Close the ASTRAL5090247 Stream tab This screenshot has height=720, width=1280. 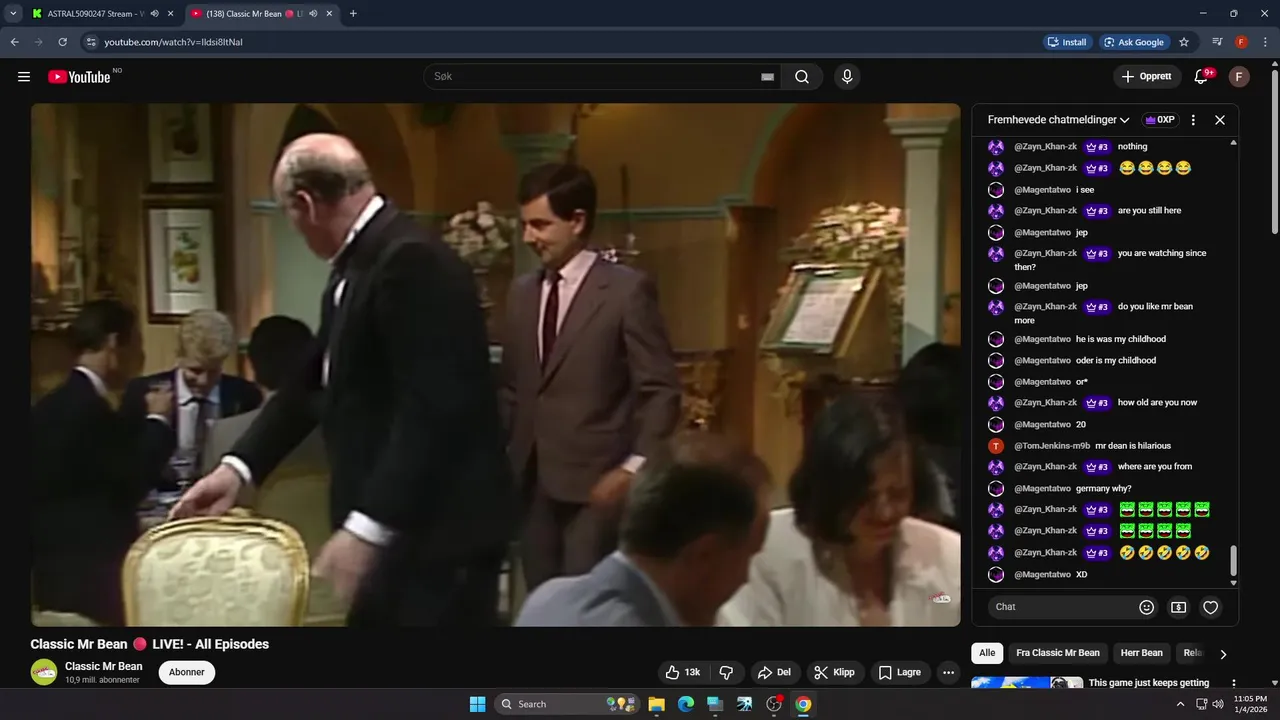[x=170, y=14]
